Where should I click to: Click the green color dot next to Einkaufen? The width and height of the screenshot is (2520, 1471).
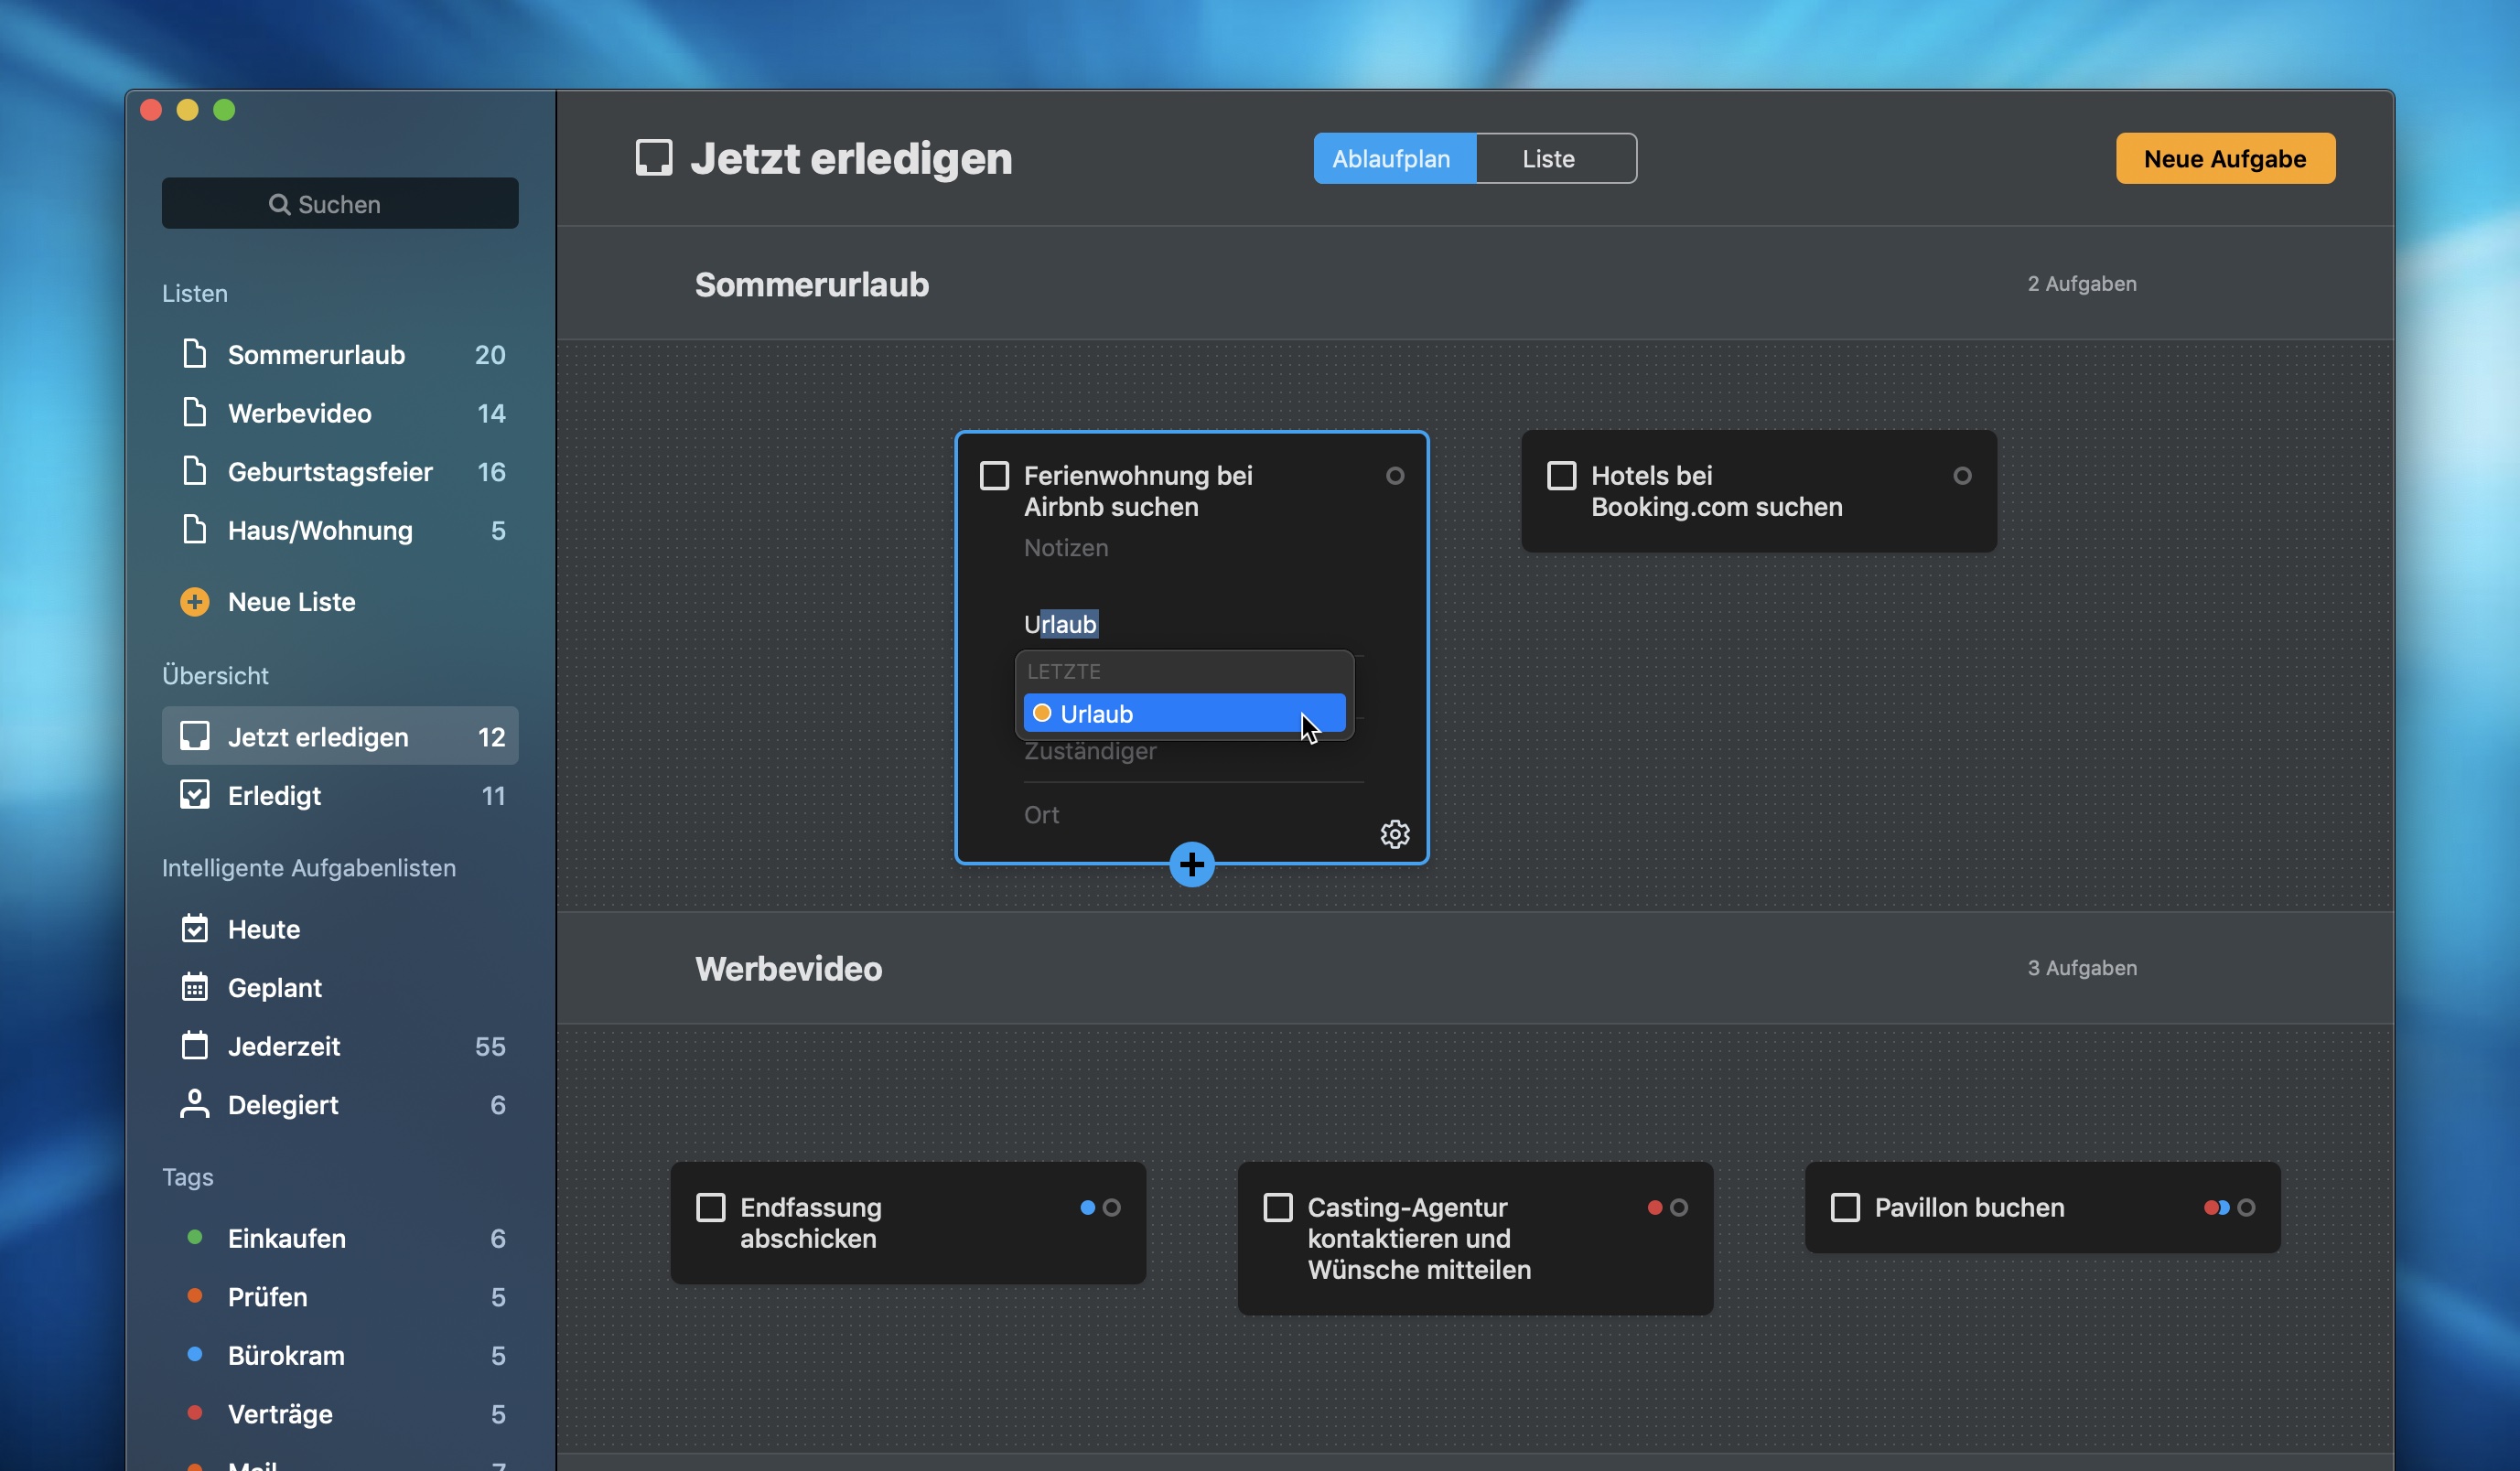(x=193, y=1238)
